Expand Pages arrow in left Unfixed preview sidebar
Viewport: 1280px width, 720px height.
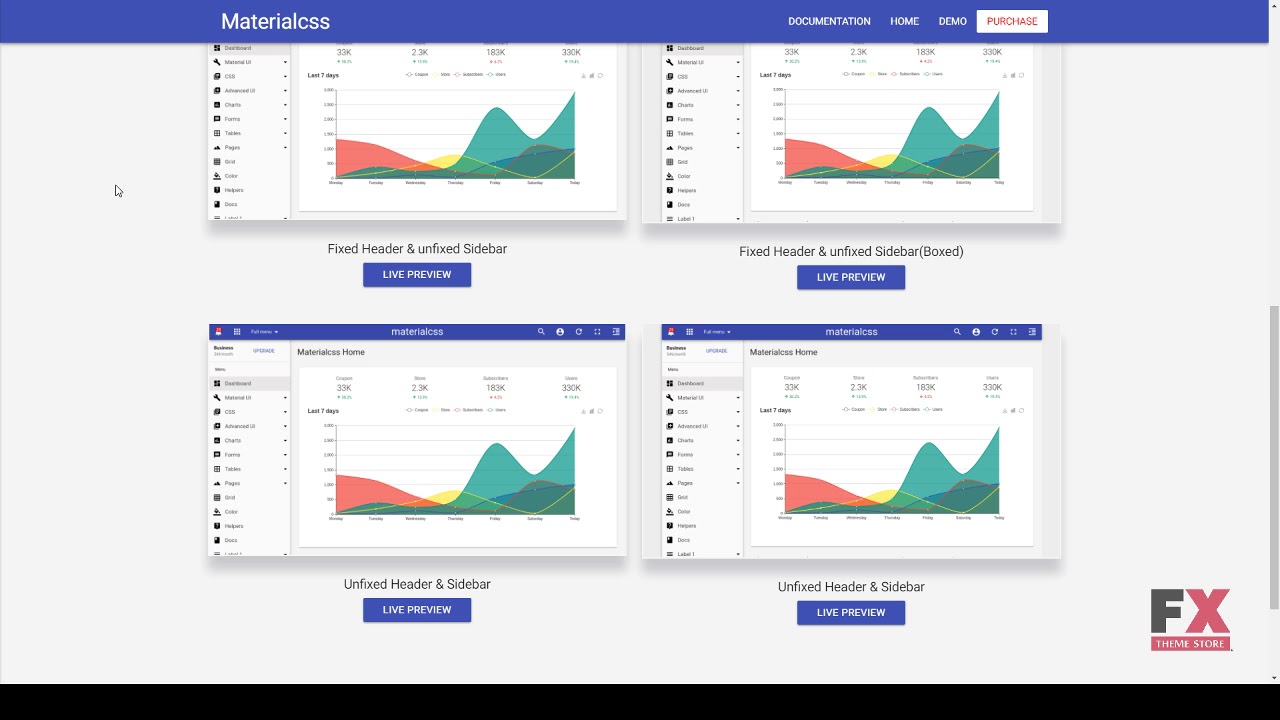(285, 483)
